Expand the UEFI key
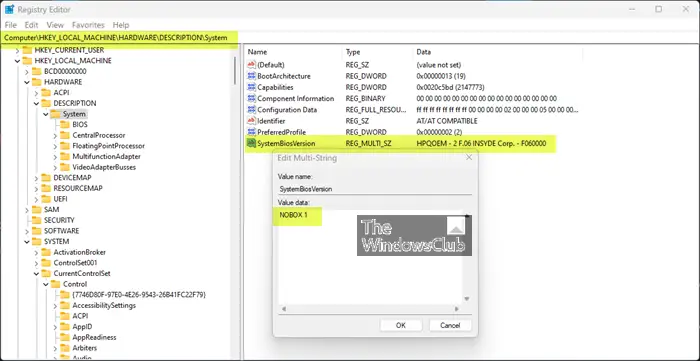The height and width of the screenshot is (361, 700). [x=36, y=199]
